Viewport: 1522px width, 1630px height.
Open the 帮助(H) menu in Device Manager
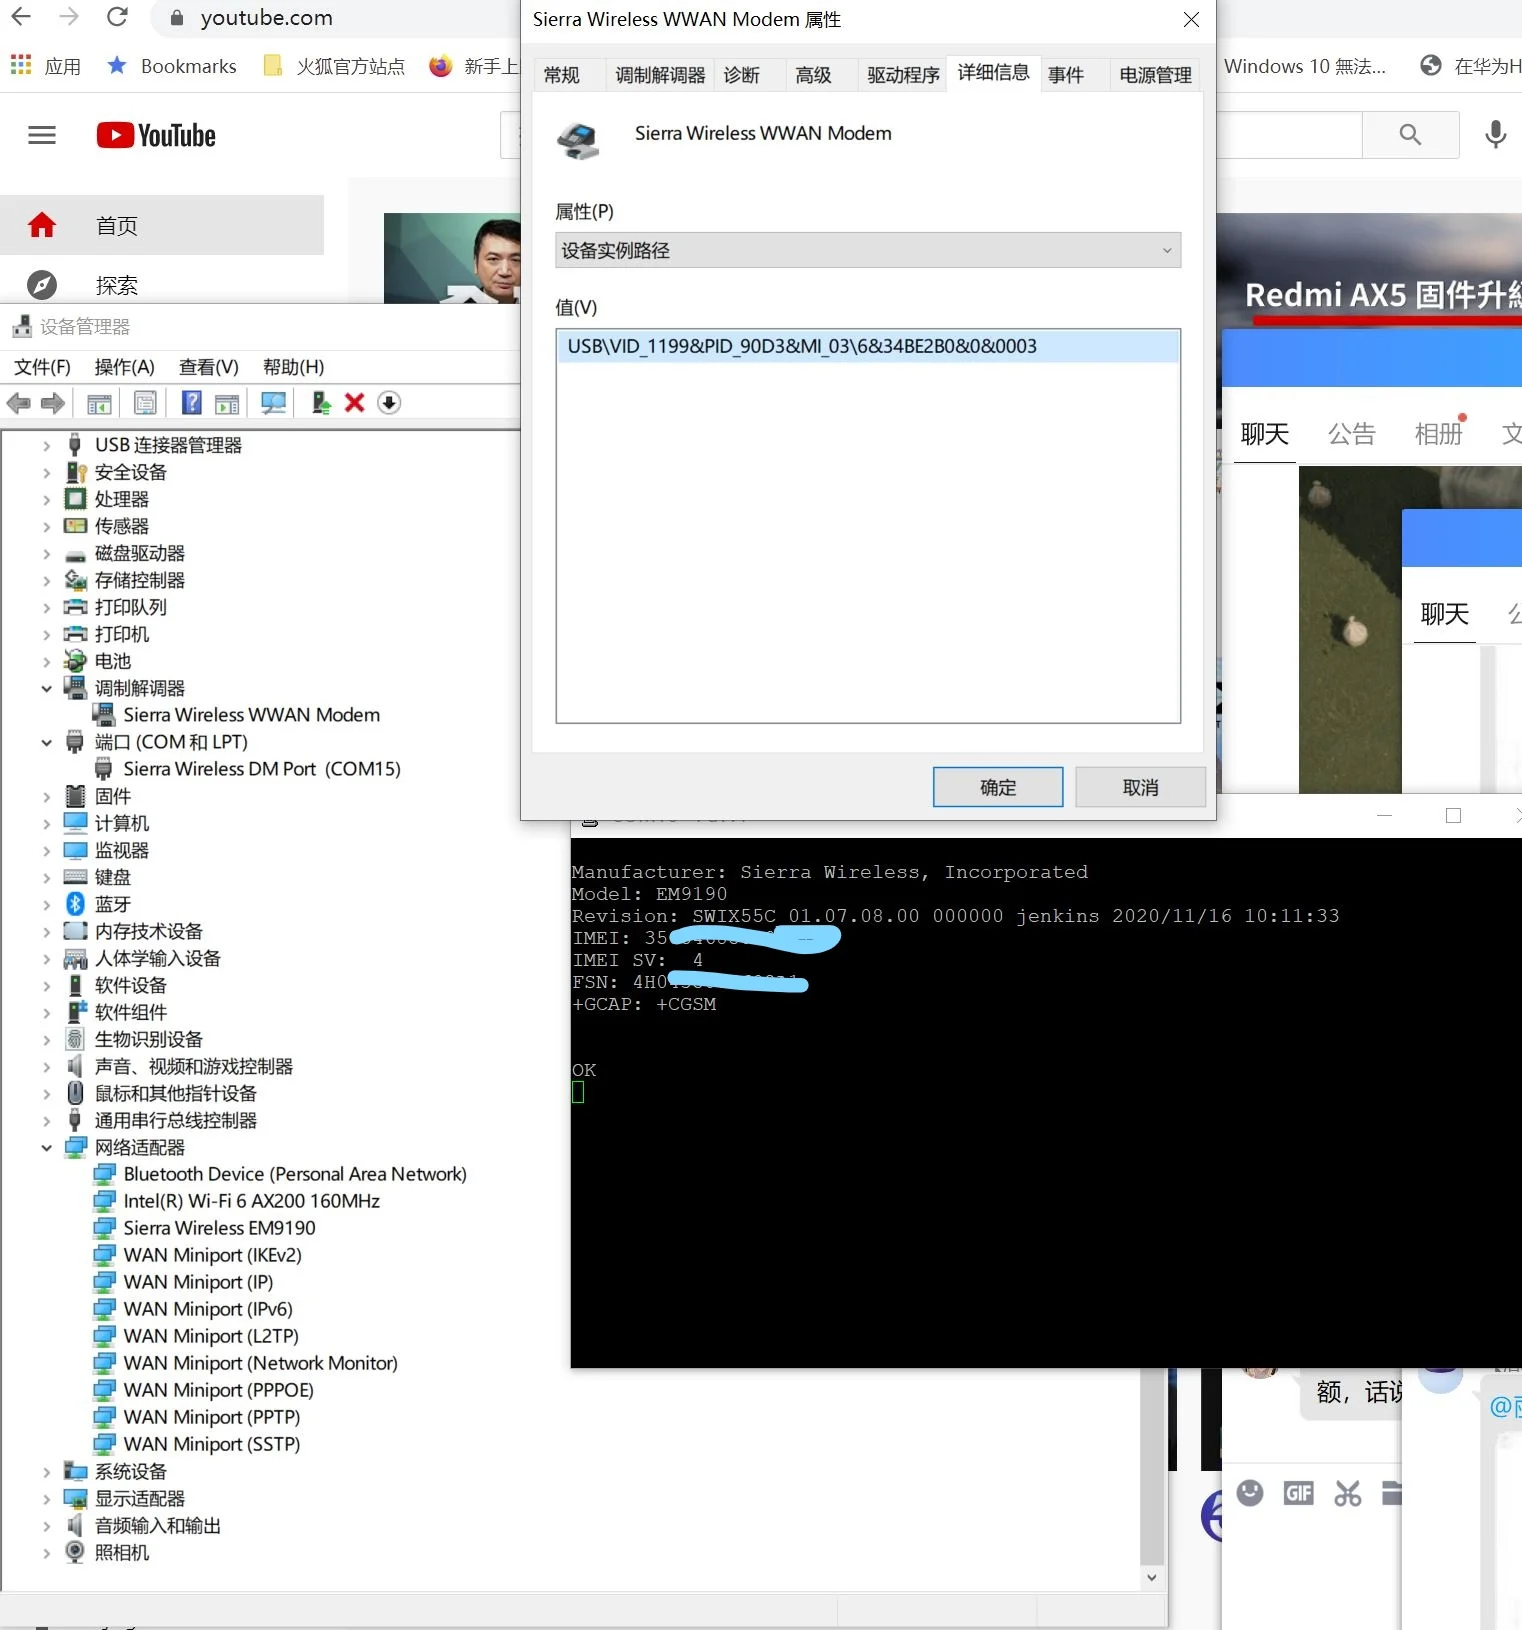point(294,367)
